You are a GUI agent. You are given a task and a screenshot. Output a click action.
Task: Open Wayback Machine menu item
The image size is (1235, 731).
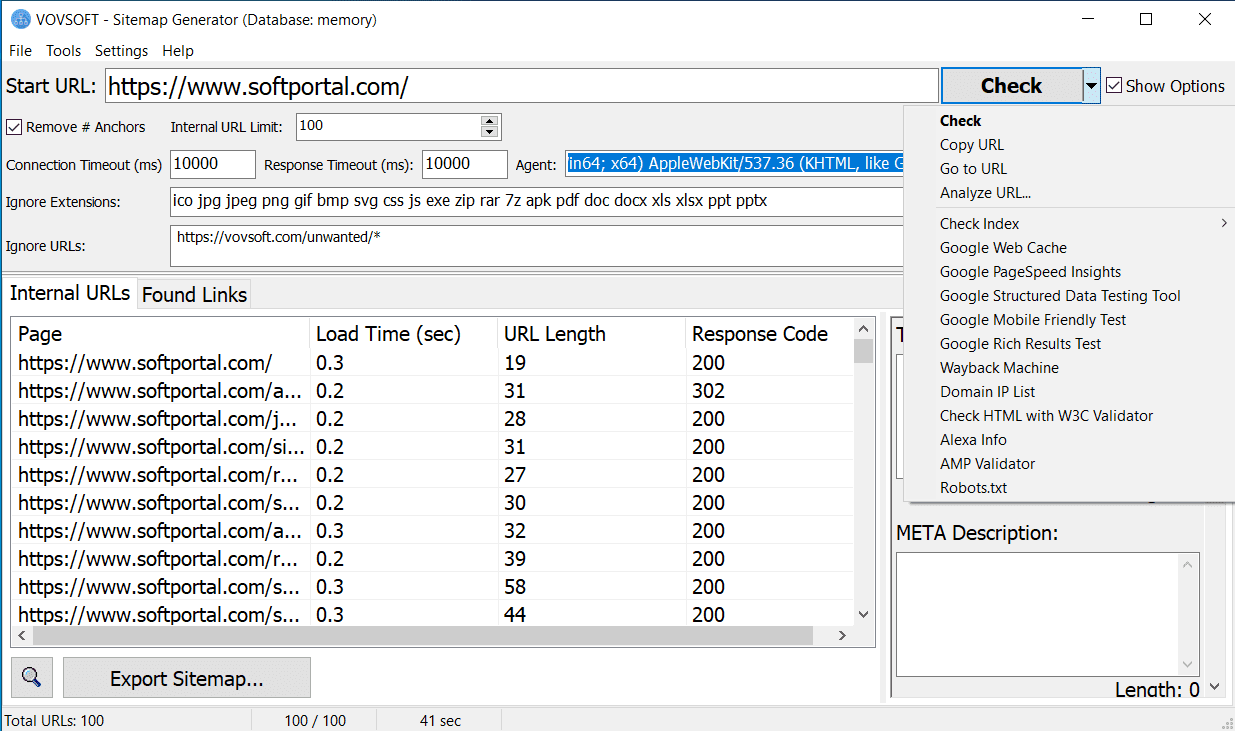pos(999,368)
